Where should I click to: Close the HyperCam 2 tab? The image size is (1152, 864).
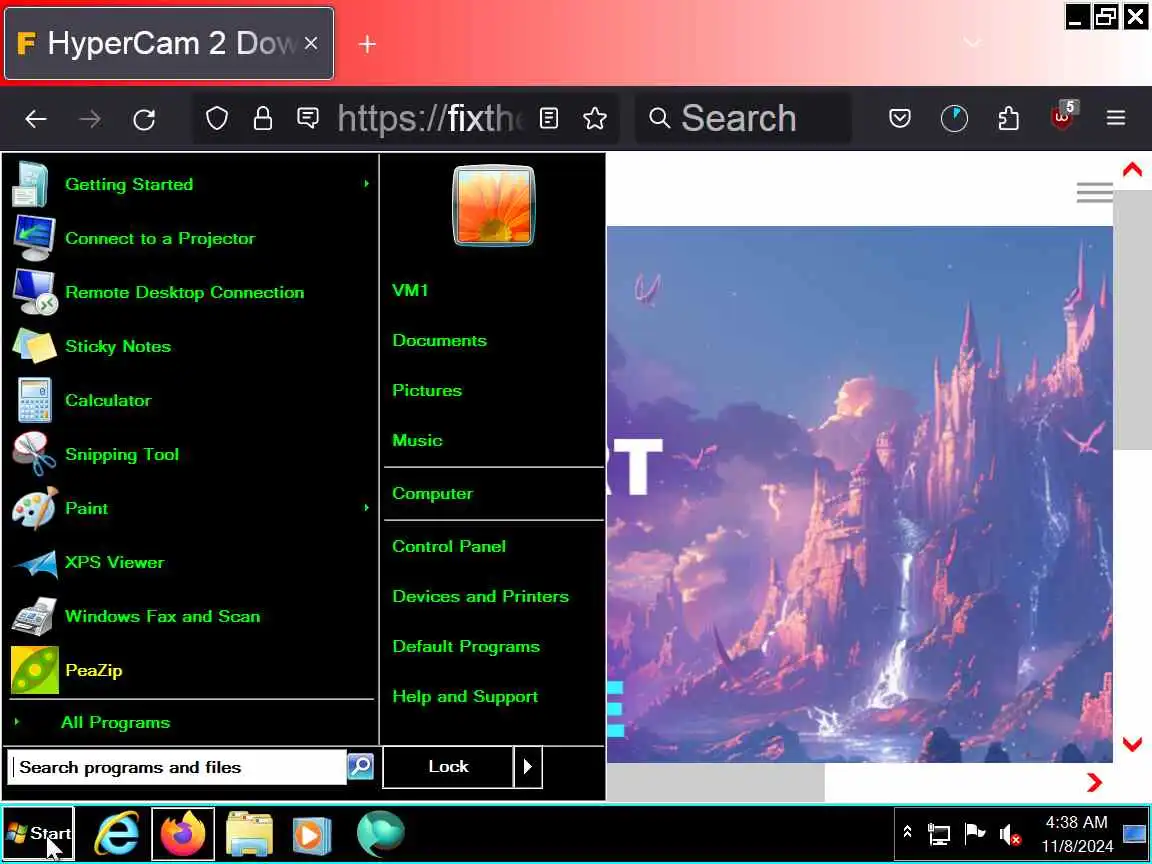311,43
